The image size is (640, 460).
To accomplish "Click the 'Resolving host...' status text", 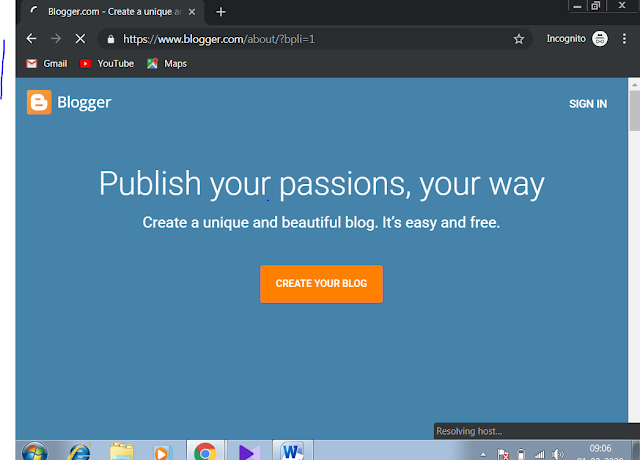I will pyautogui.click(x=469, y=431).
